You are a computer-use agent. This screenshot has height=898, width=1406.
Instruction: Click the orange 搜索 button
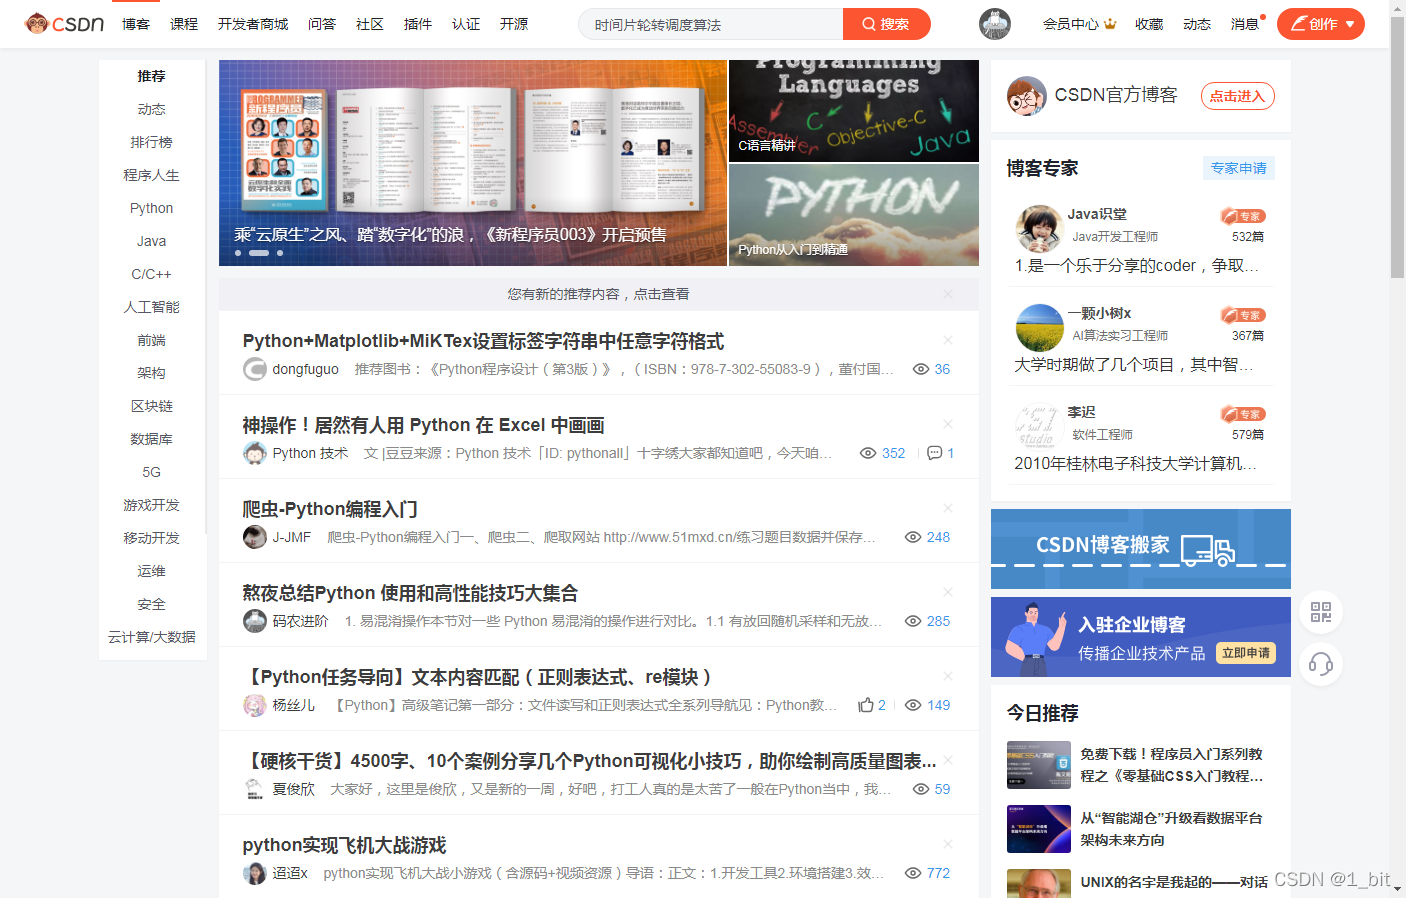tap(887, 24)
